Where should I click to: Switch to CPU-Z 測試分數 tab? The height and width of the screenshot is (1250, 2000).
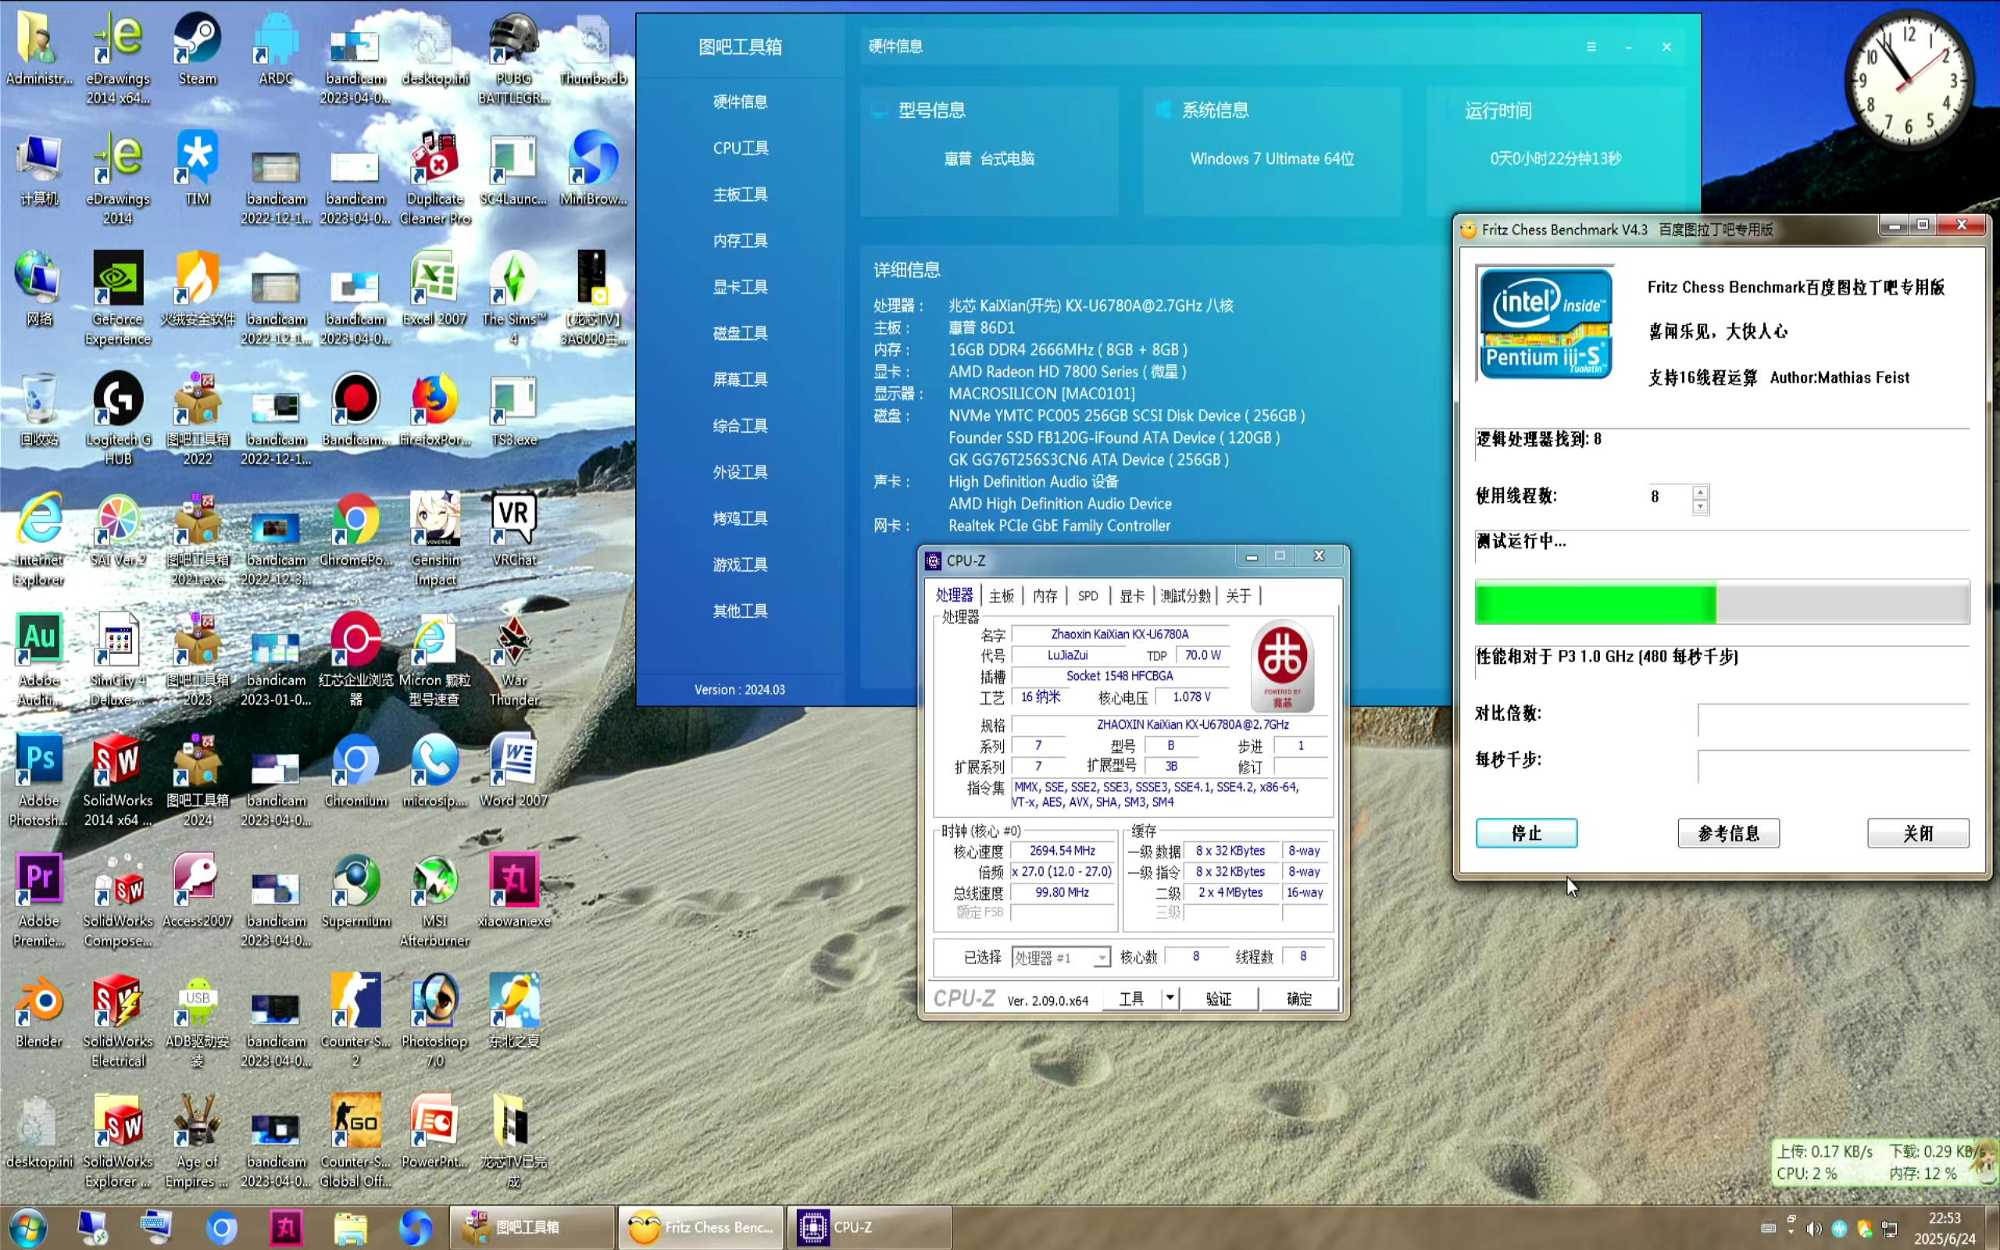(1185, 596)
